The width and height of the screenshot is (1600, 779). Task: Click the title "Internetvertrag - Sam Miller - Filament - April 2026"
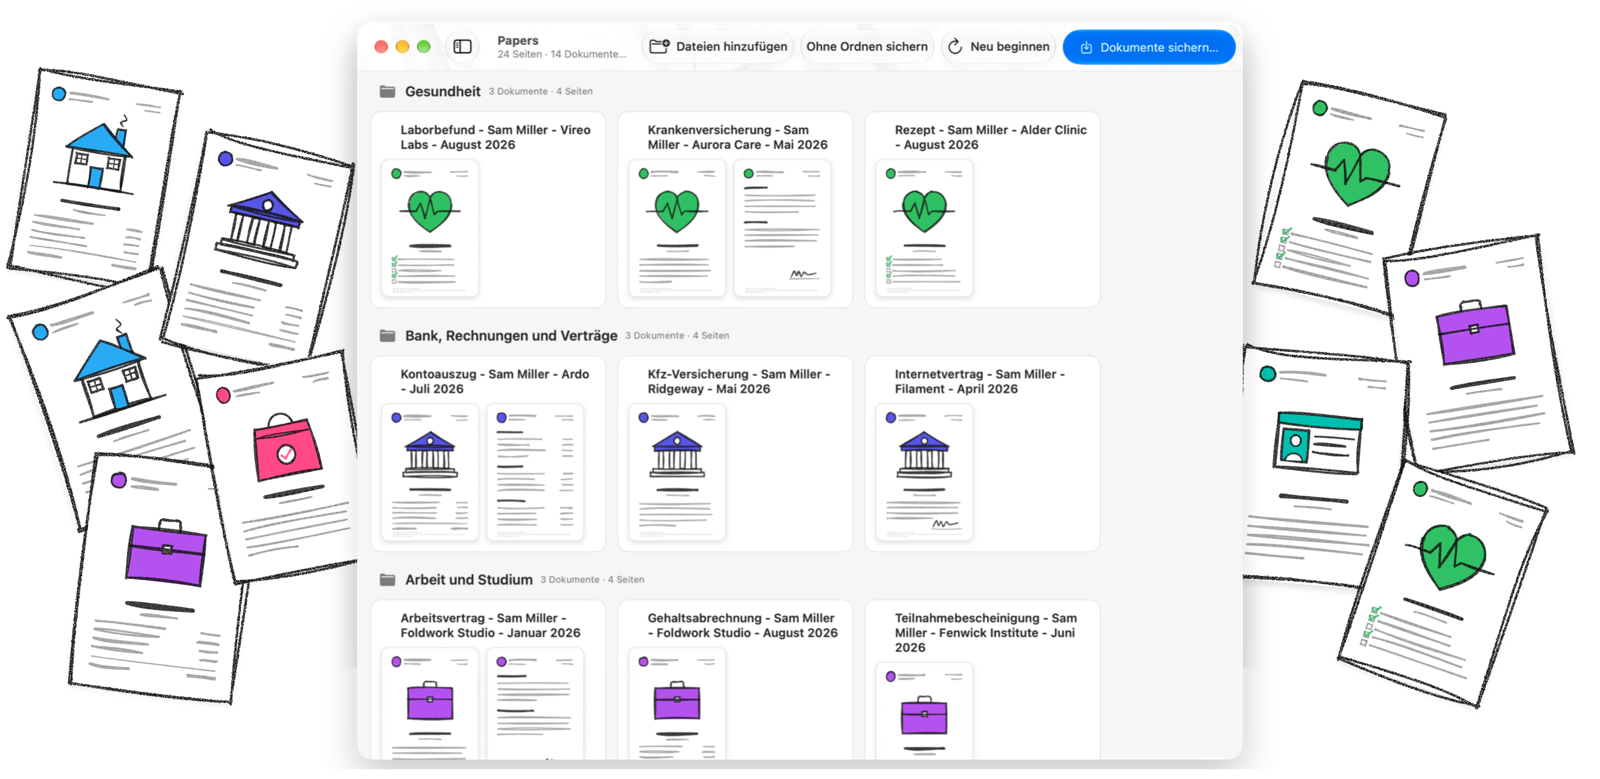point(980,381)
